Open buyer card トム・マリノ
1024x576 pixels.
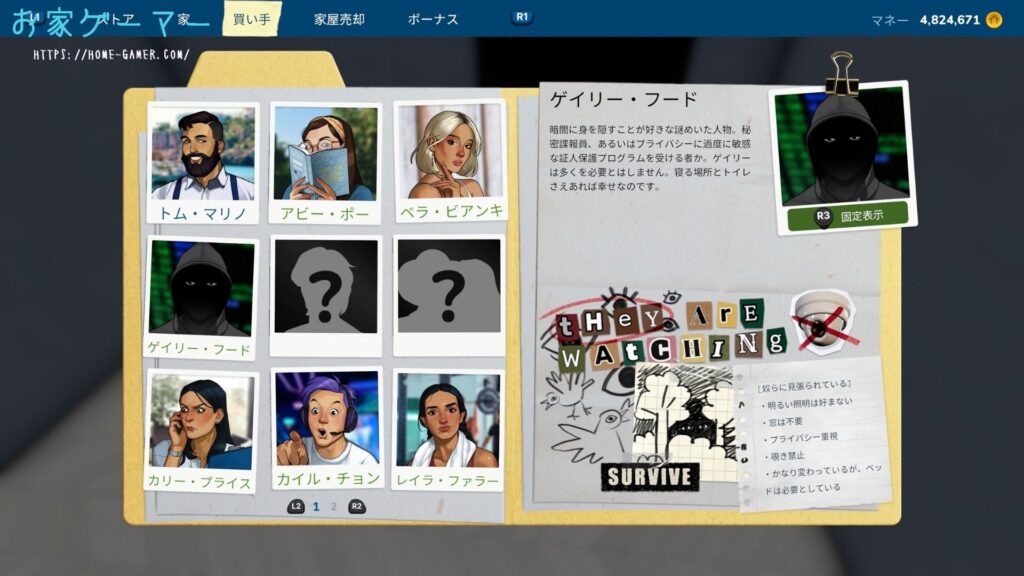tap(202, 163)
